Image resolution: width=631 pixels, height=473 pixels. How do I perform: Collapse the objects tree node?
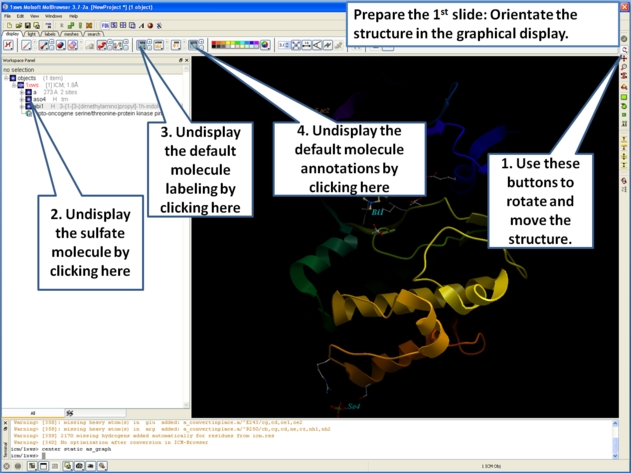pyautogui.click(x=5, y=78)
